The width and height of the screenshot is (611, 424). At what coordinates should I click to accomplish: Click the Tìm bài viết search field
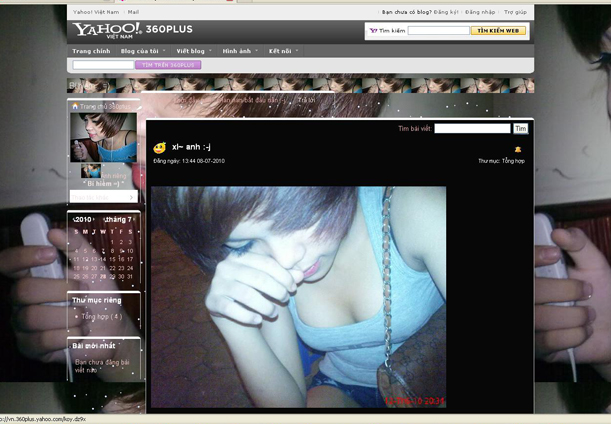tap(472, 129)
